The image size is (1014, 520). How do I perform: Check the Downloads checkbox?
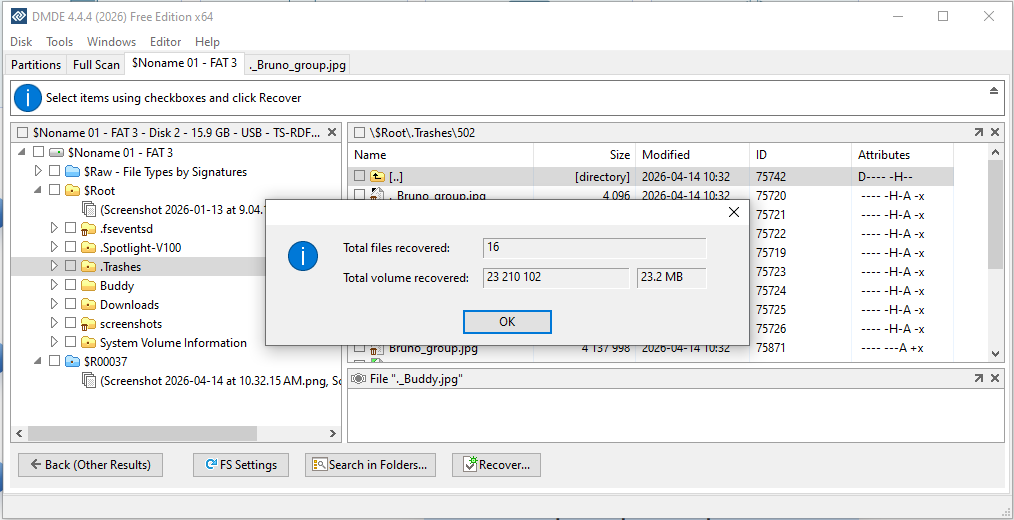70,304
